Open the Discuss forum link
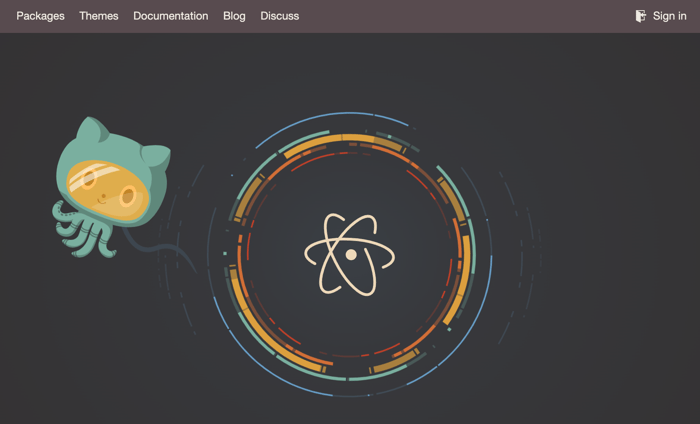This screenshot has width=700, height=424. click(279, 16)
